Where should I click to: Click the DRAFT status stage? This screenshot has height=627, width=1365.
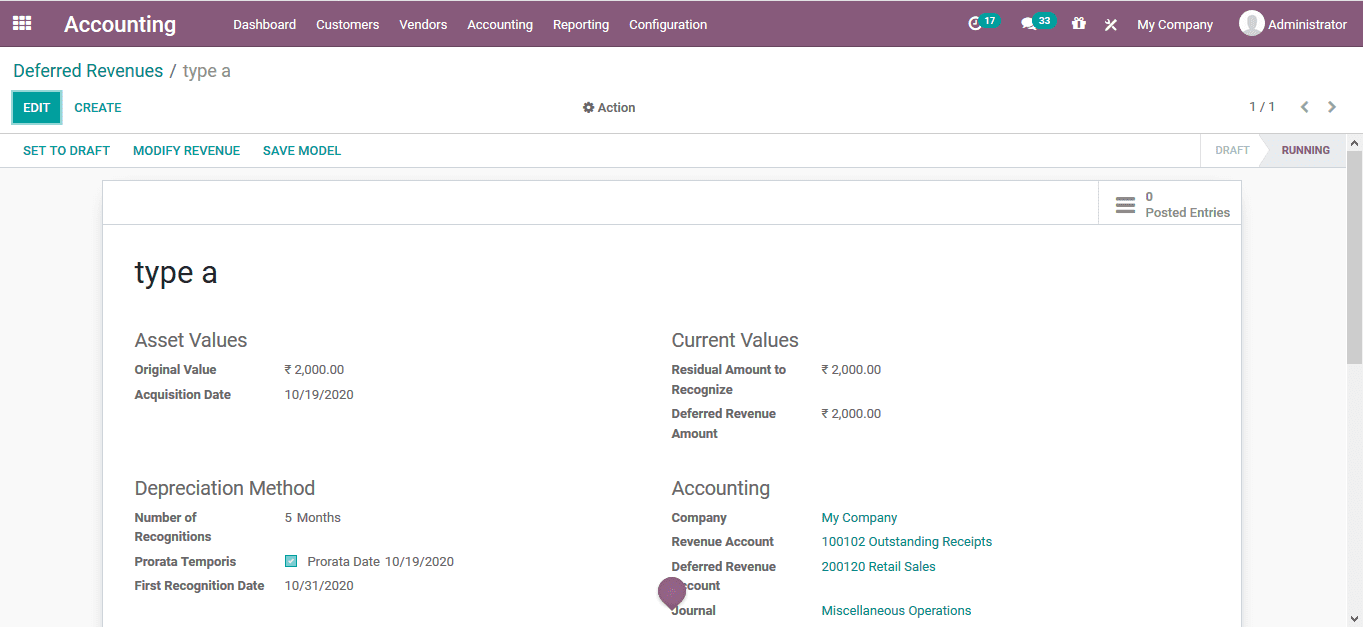(1231, 150)
